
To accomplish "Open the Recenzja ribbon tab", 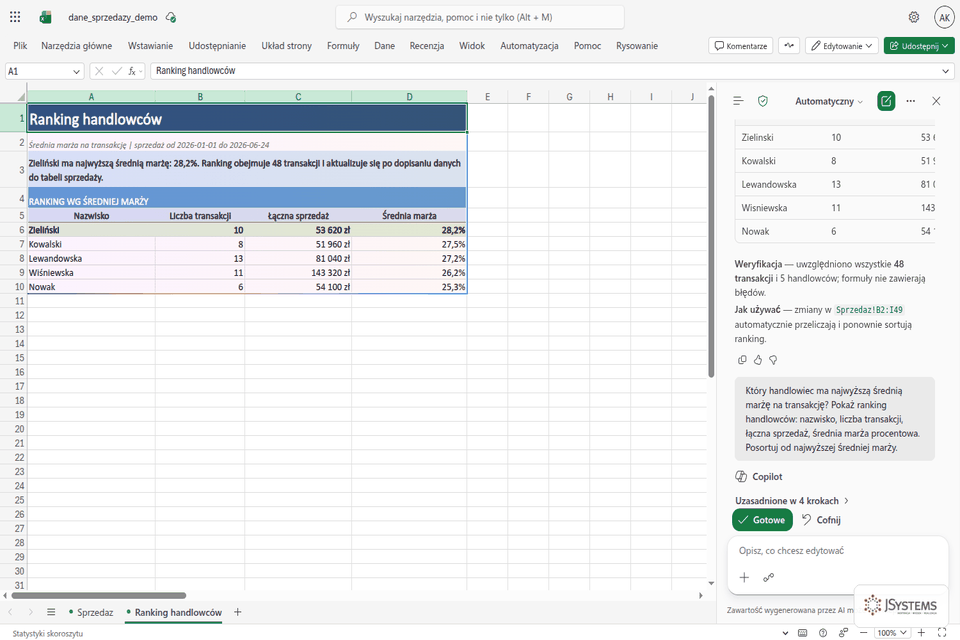I will tap(427, 46).
